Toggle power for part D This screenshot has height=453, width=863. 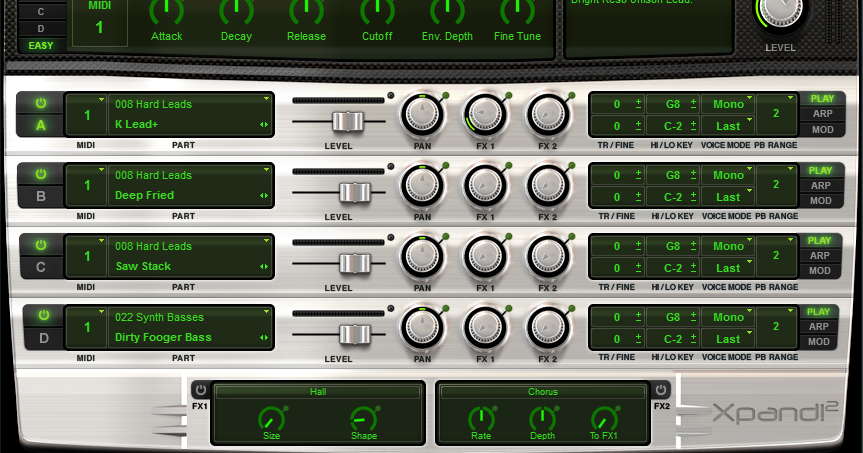[x=43, y=315]
